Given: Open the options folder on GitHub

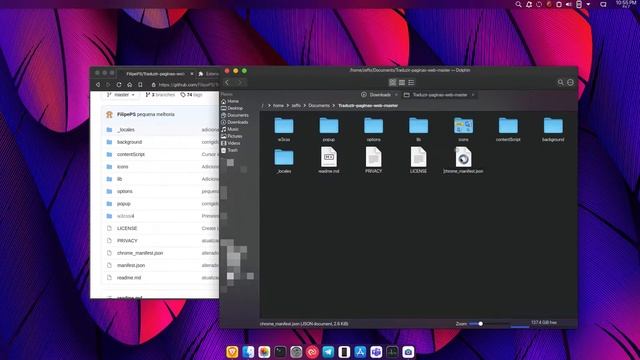Looking at the screenshot, I should pos(124,191).
